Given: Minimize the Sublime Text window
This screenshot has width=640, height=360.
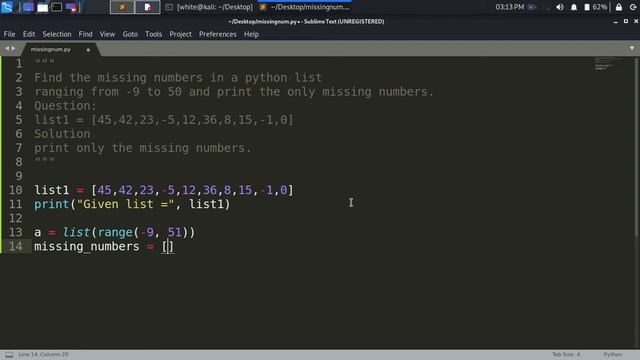Looking at the screenshot, I should tap(616, 22).
